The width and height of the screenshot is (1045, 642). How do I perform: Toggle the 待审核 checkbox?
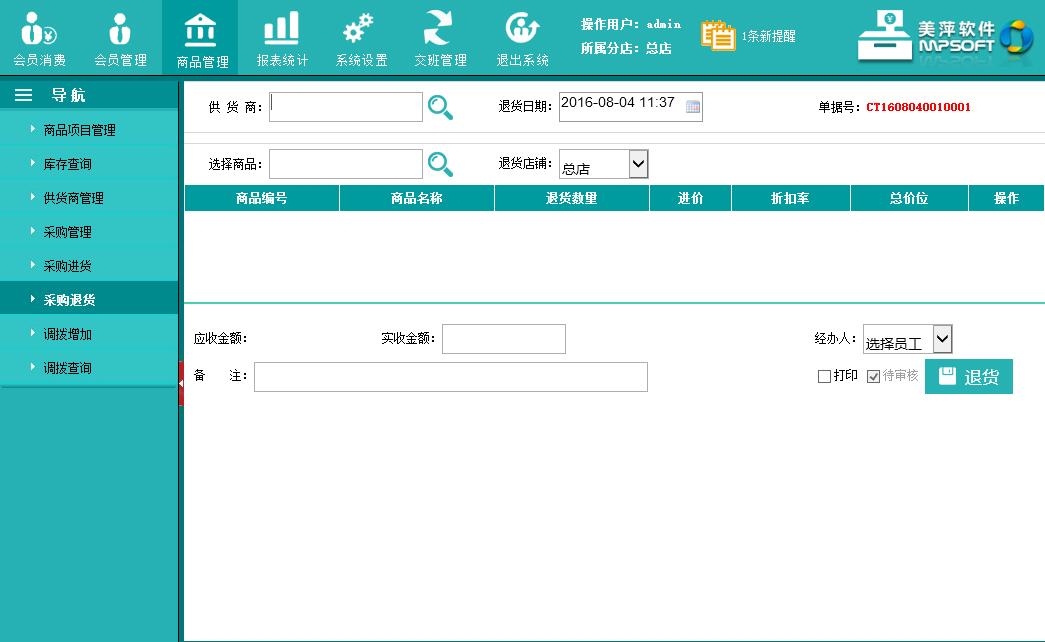[873, 377]
